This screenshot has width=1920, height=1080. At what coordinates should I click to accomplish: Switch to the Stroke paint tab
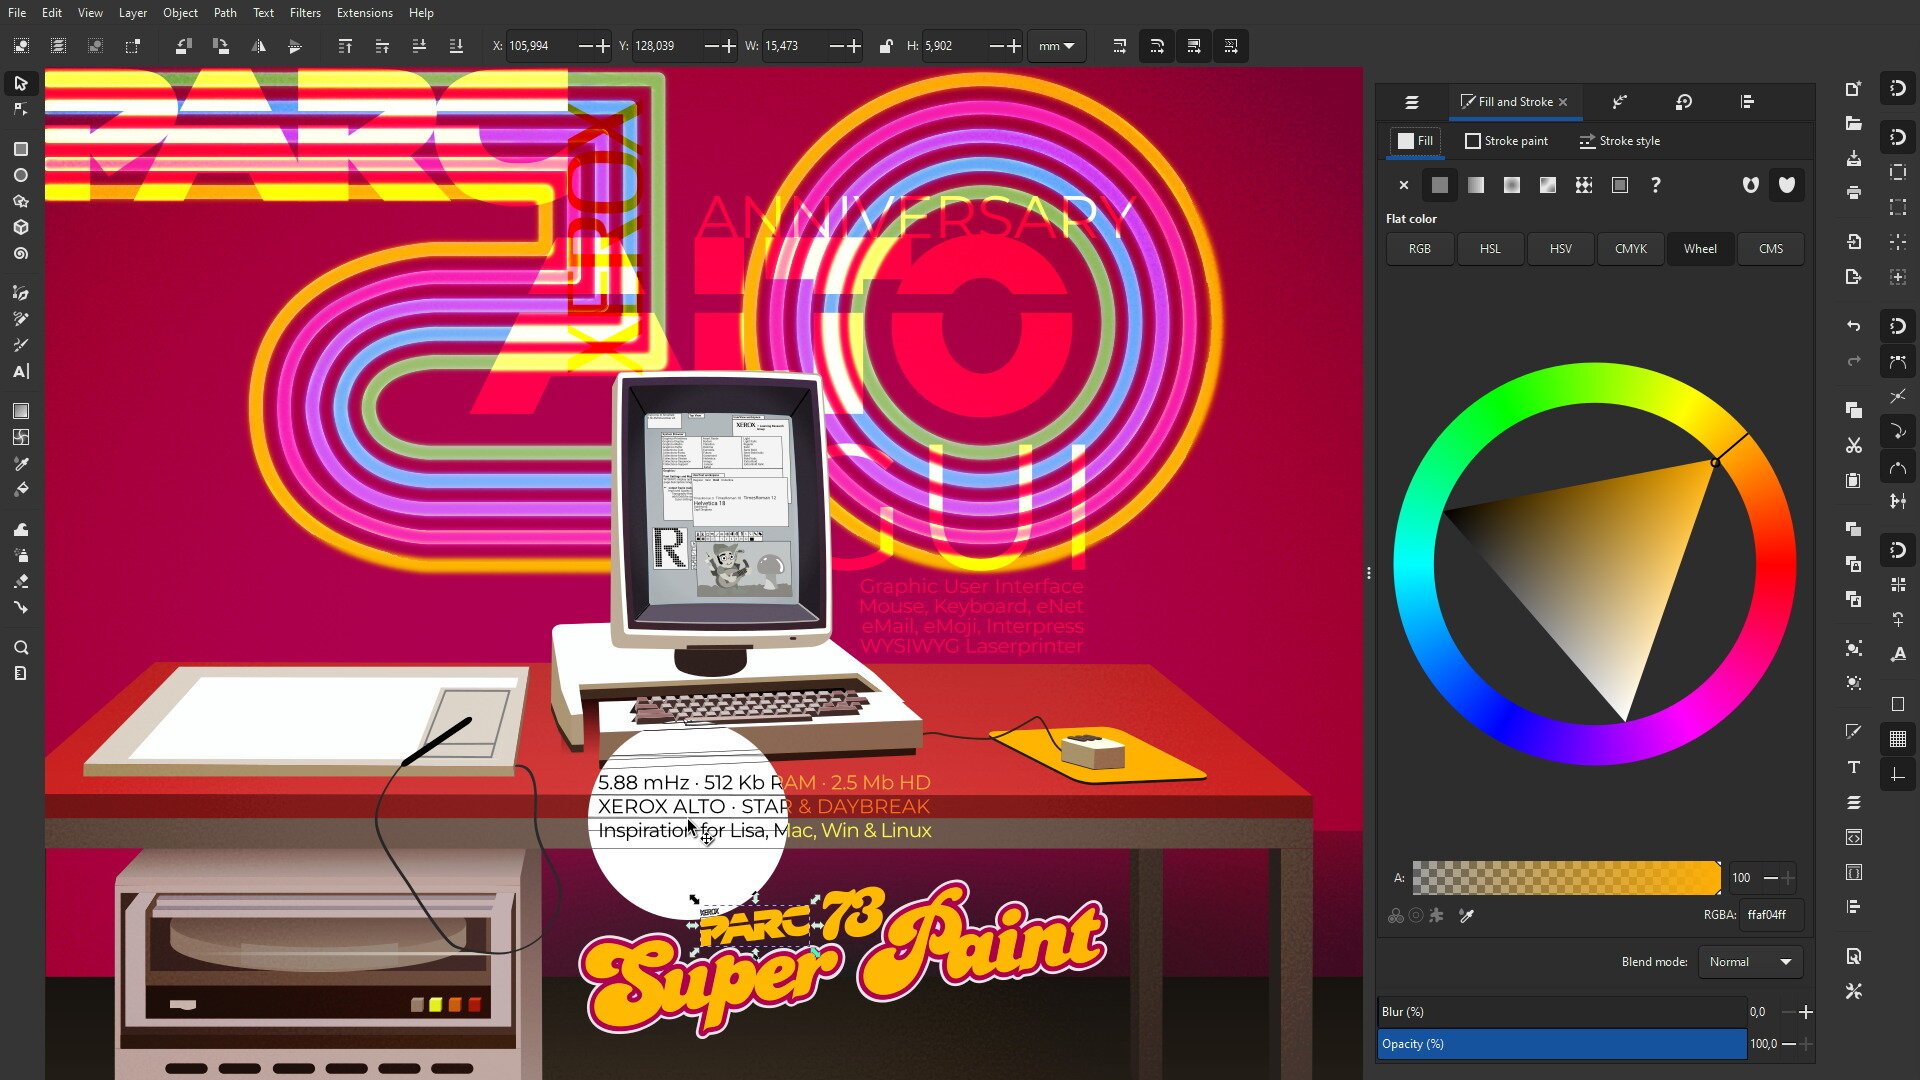[x=1506, y=141]
